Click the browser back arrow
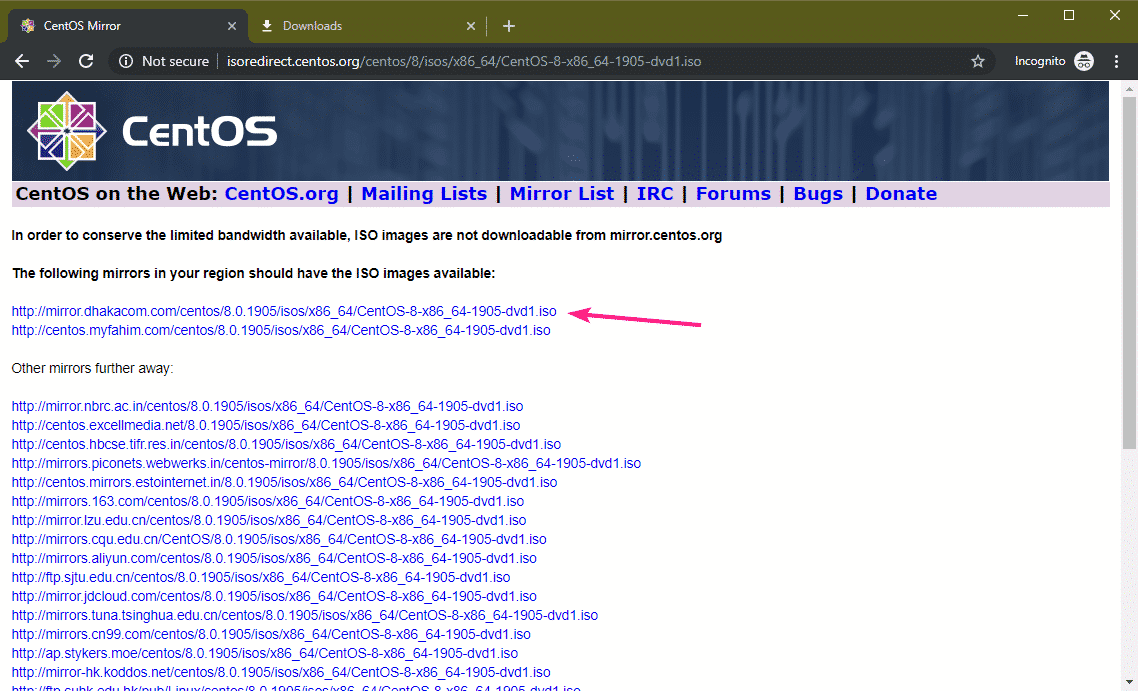 pyautogui.click(x=22, y=62)
